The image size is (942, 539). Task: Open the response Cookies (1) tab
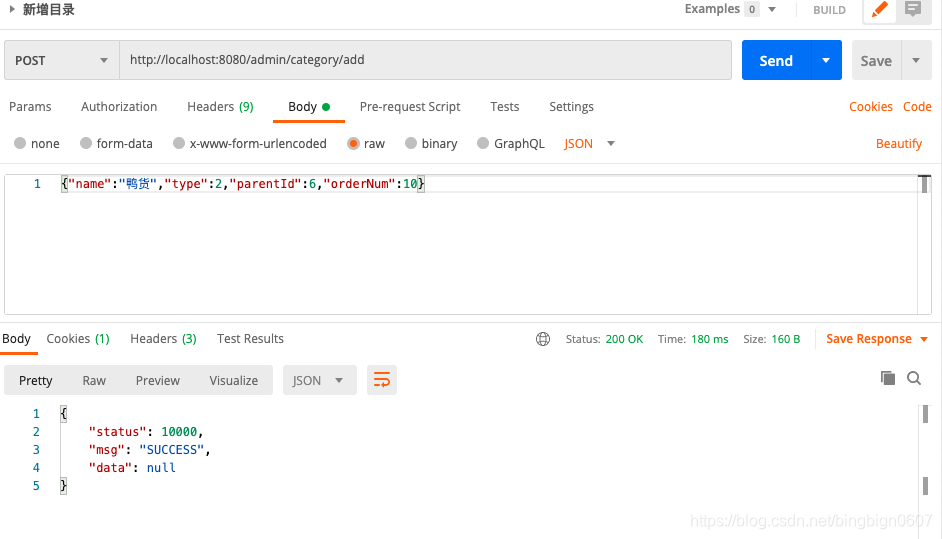click(x=78, y=339)
